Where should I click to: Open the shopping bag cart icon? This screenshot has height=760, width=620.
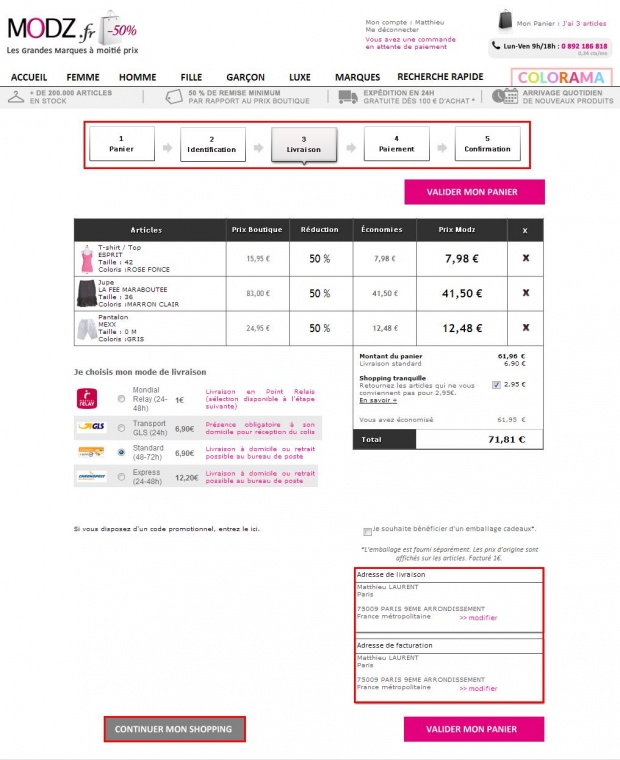point(506,20)
